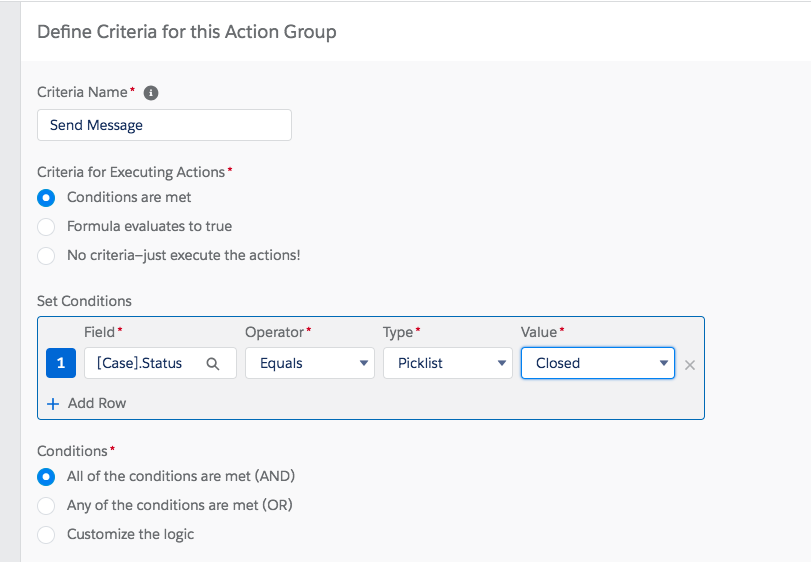Screen dimensions: 811x562
Task: Click the Add Row link
Action: (97, 403)
